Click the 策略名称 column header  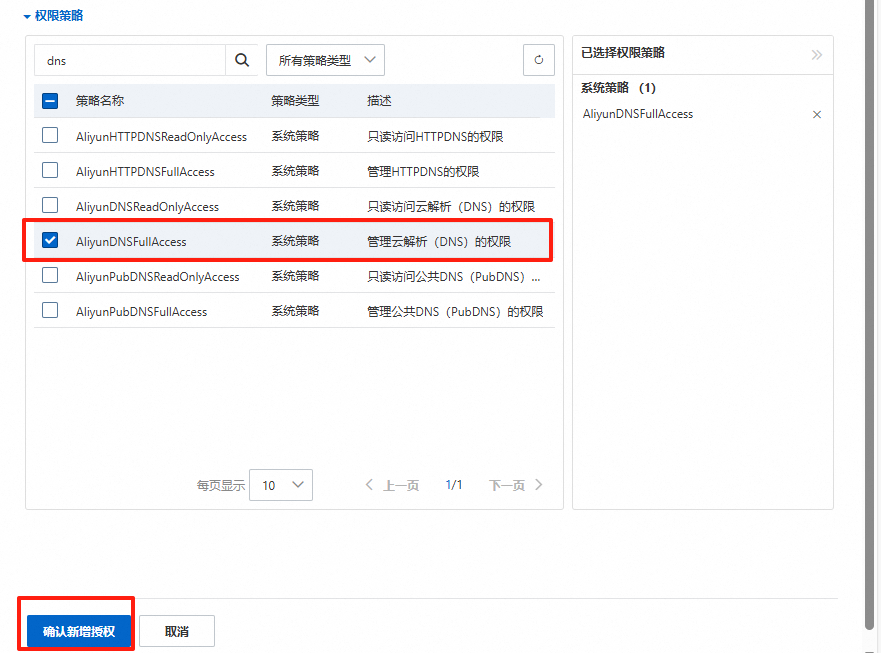pyautogui.click(x=100, y=101)
